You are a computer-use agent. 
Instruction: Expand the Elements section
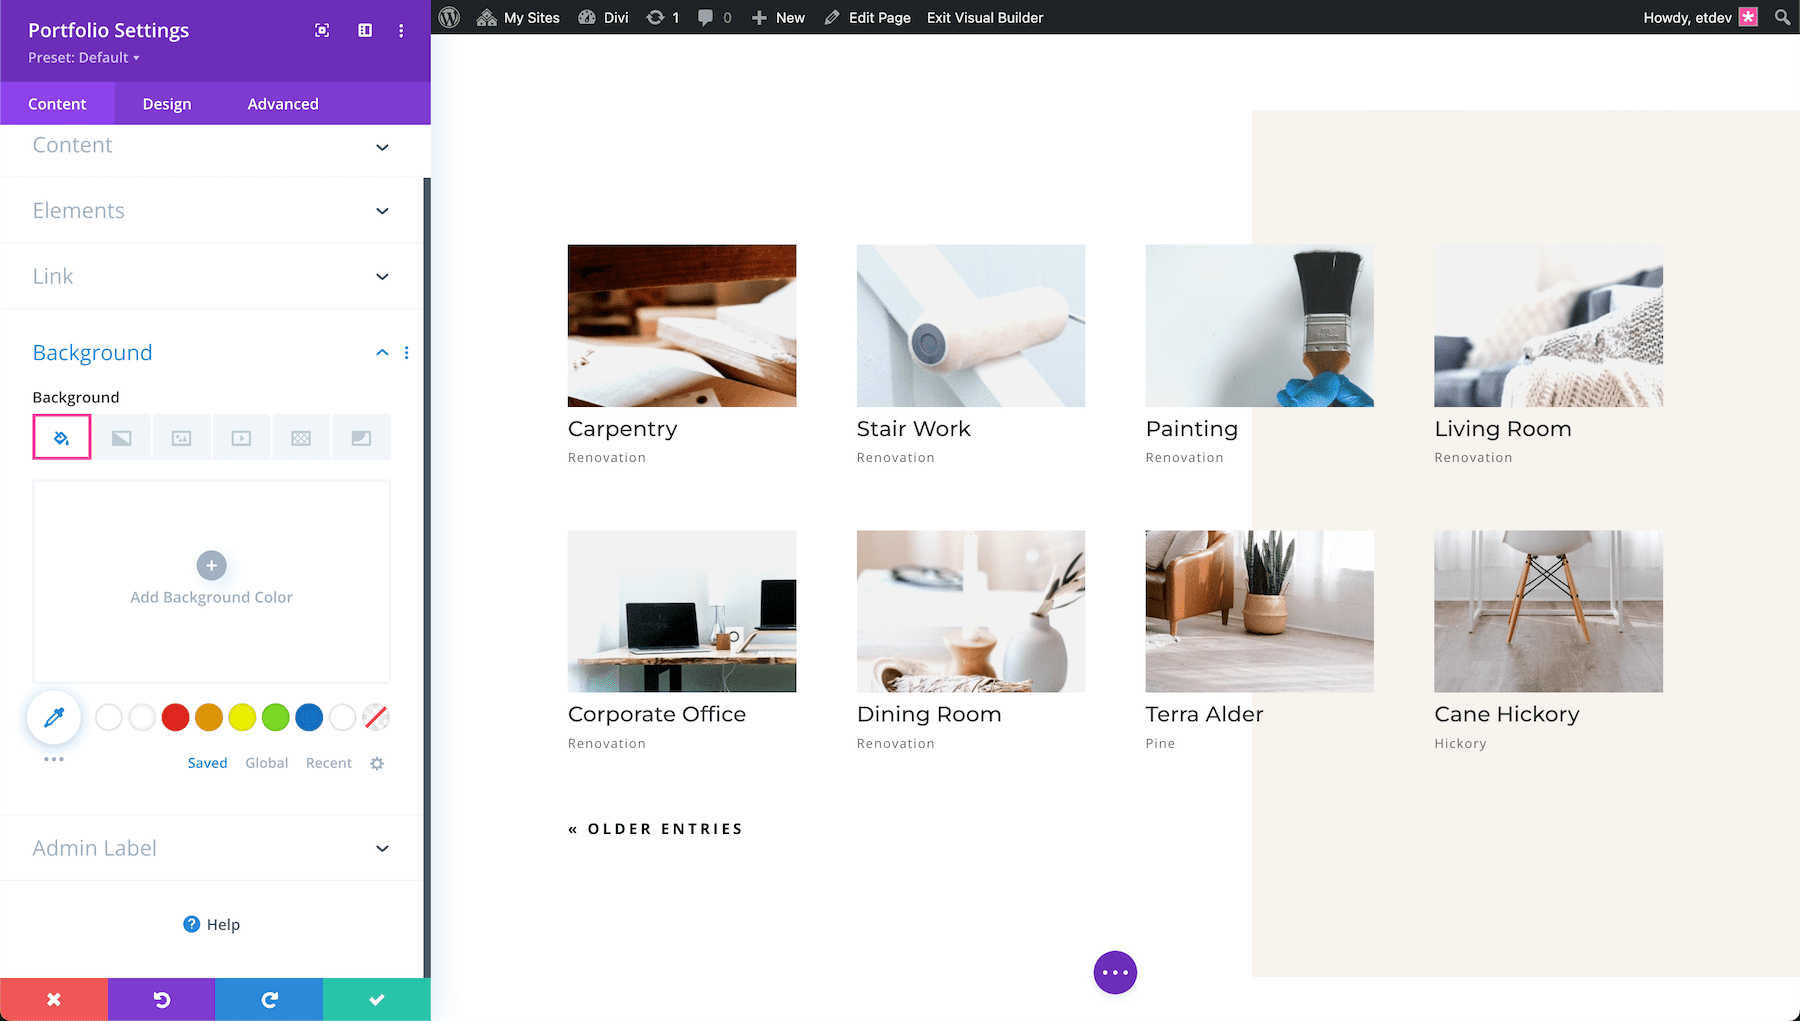tap(211, 210)
